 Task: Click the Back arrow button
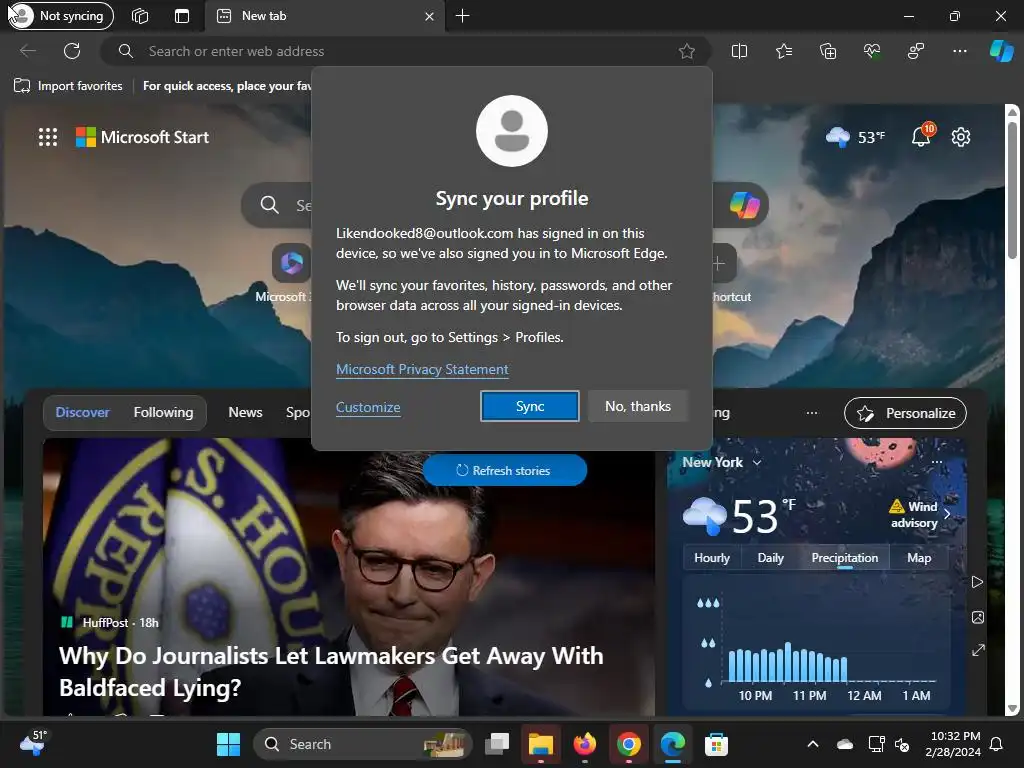coord(28,51)
